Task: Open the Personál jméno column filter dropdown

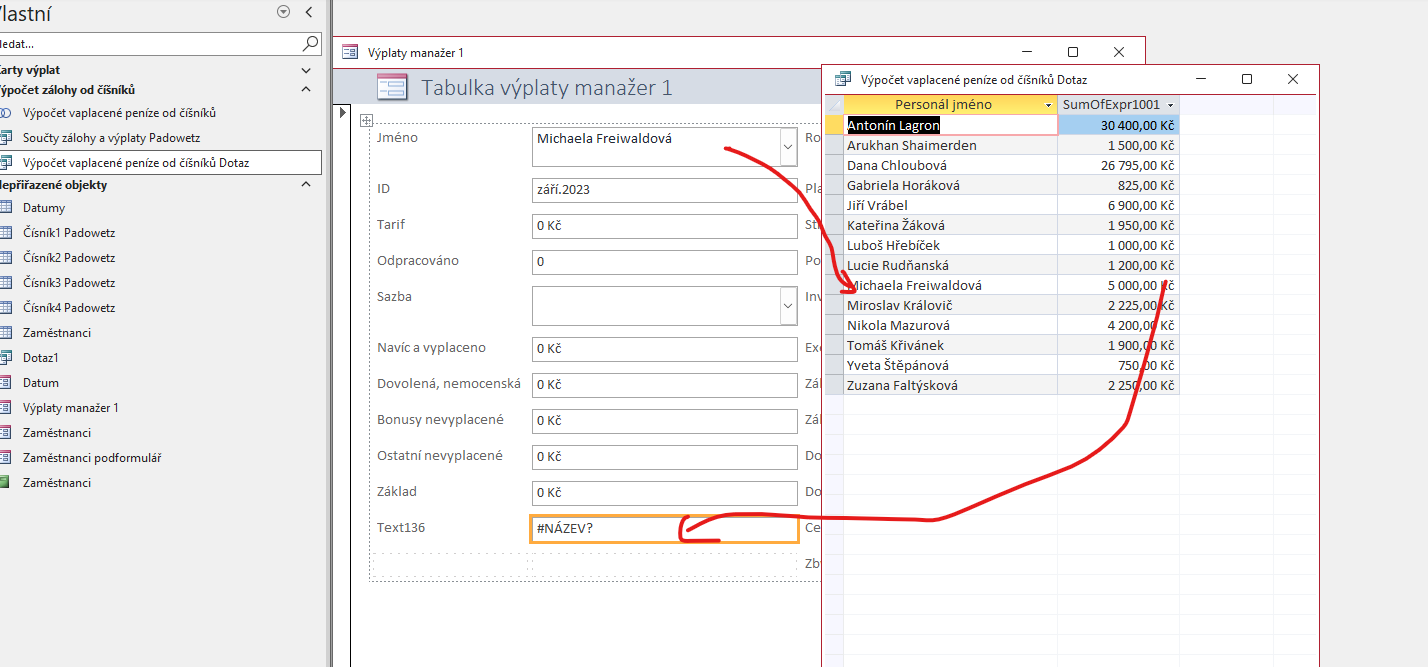Action: (x=1048, y=105)
